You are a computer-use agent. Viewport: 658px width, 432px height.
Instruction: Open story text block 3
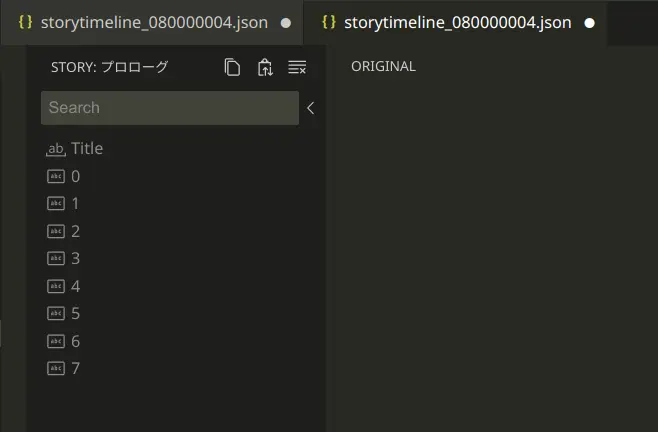click(x=75, y=259)
